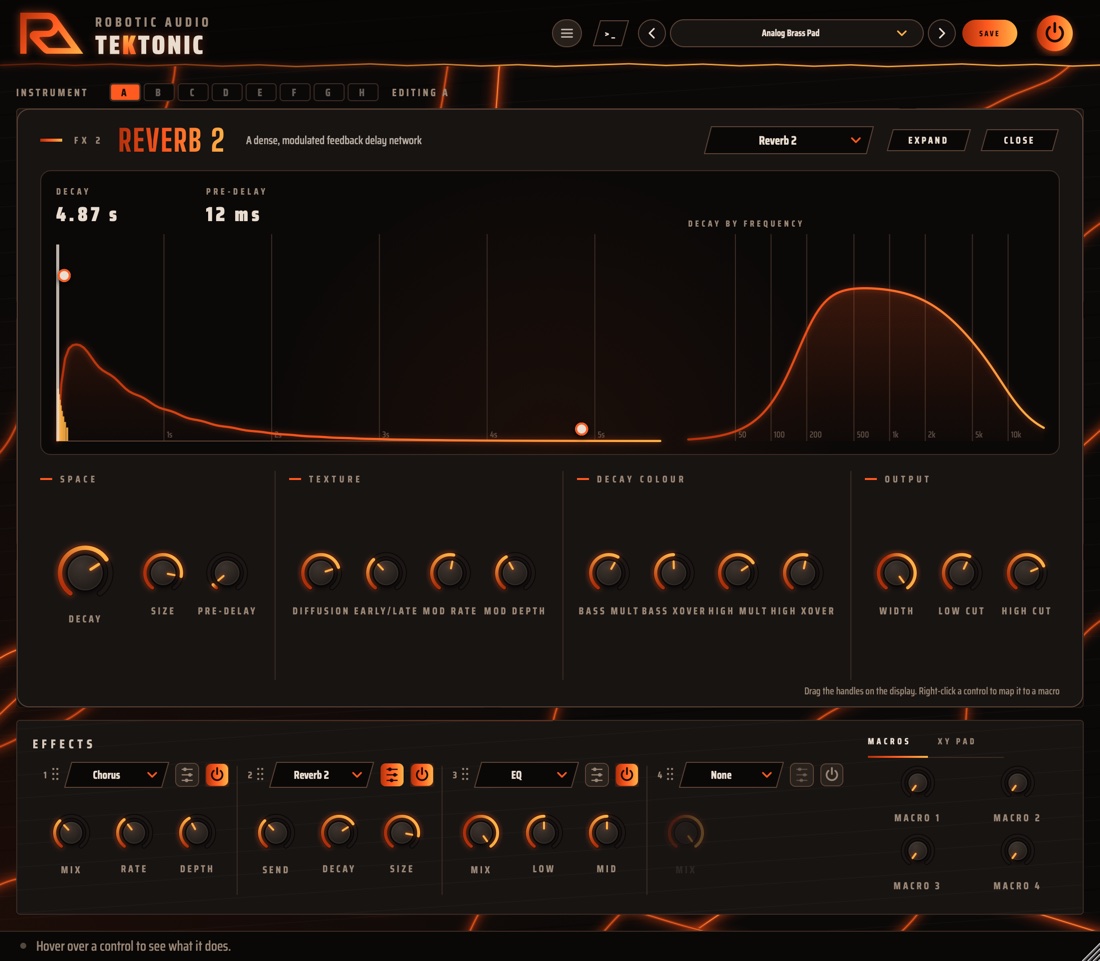Toggle the main power button
Image resolution: width=1100 pixels, height=961 pixels.
(x=1054, y=33)
